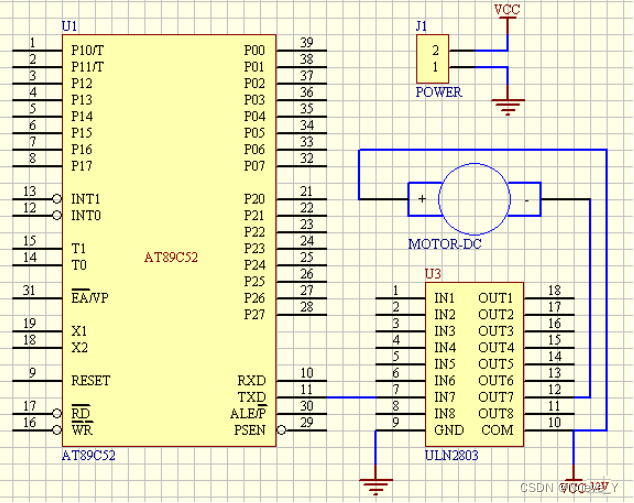Click the TXD pin name
634x503 pixels.
pyautogui.click(x=251, y=397)
